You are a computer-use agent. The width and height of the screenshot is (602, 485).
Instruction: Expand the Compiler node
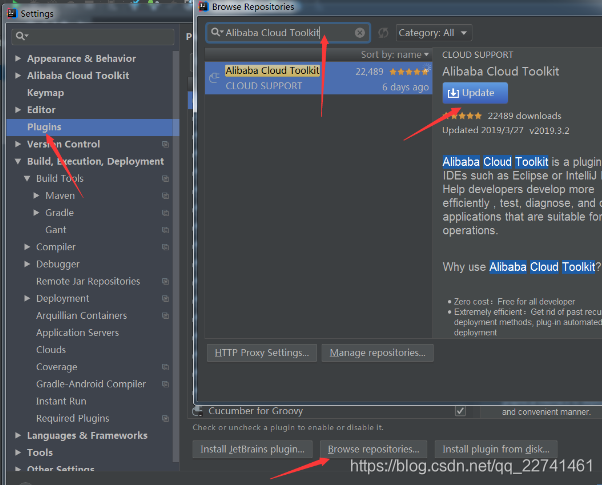coord(27,247)
